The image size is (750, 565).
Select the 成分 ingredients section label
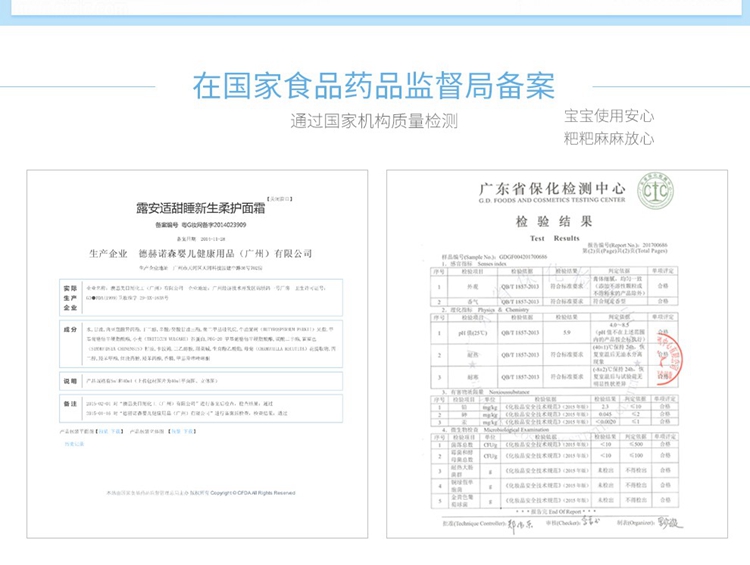[70, 328]
